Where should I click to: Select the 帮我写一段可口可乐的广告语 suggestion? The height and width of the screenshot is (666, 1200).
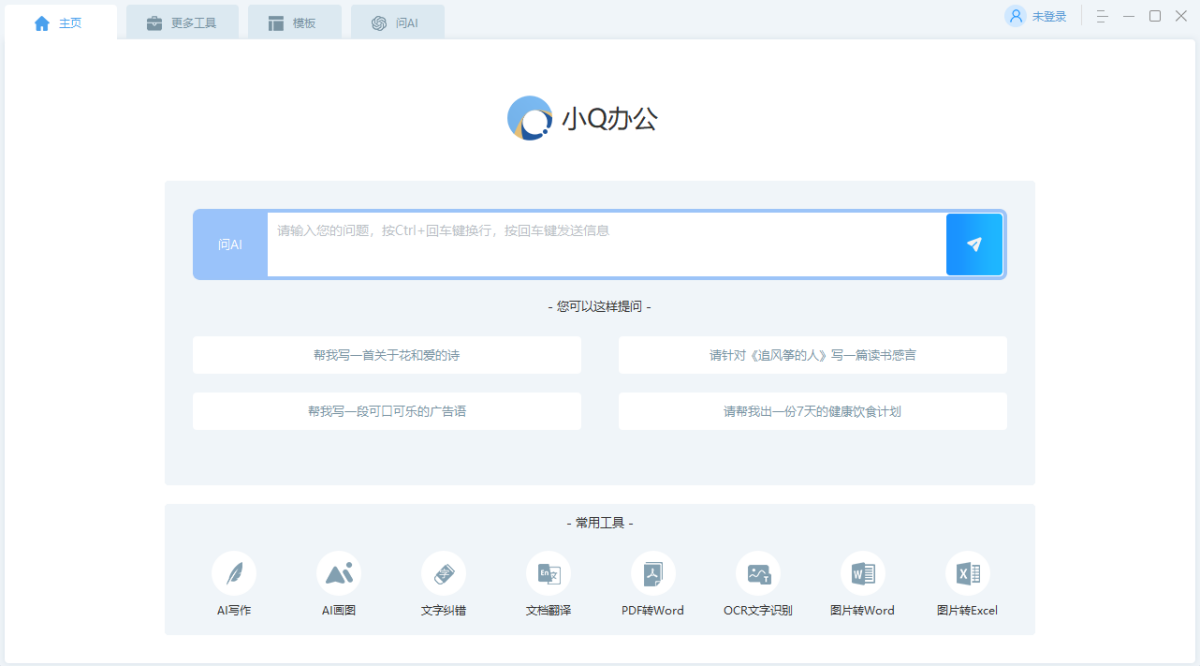click(386, 411)
